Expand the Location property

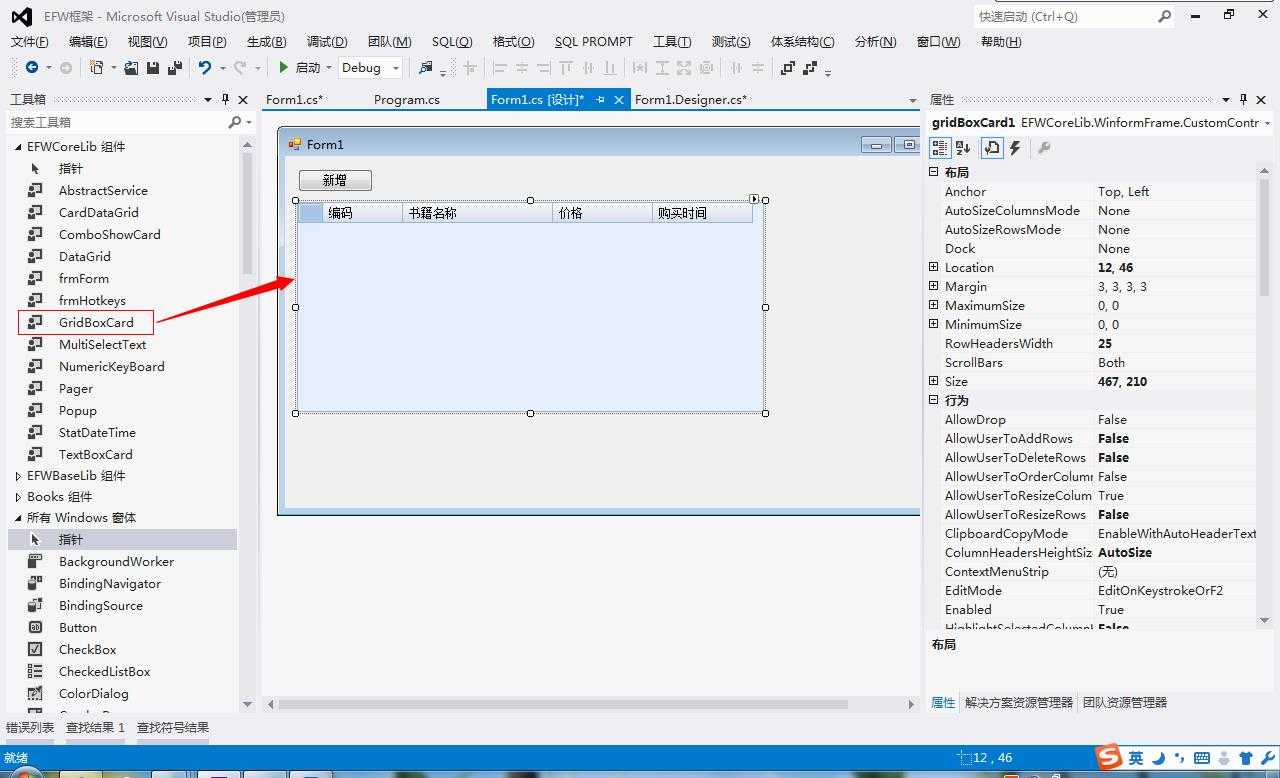pos(933,267)
